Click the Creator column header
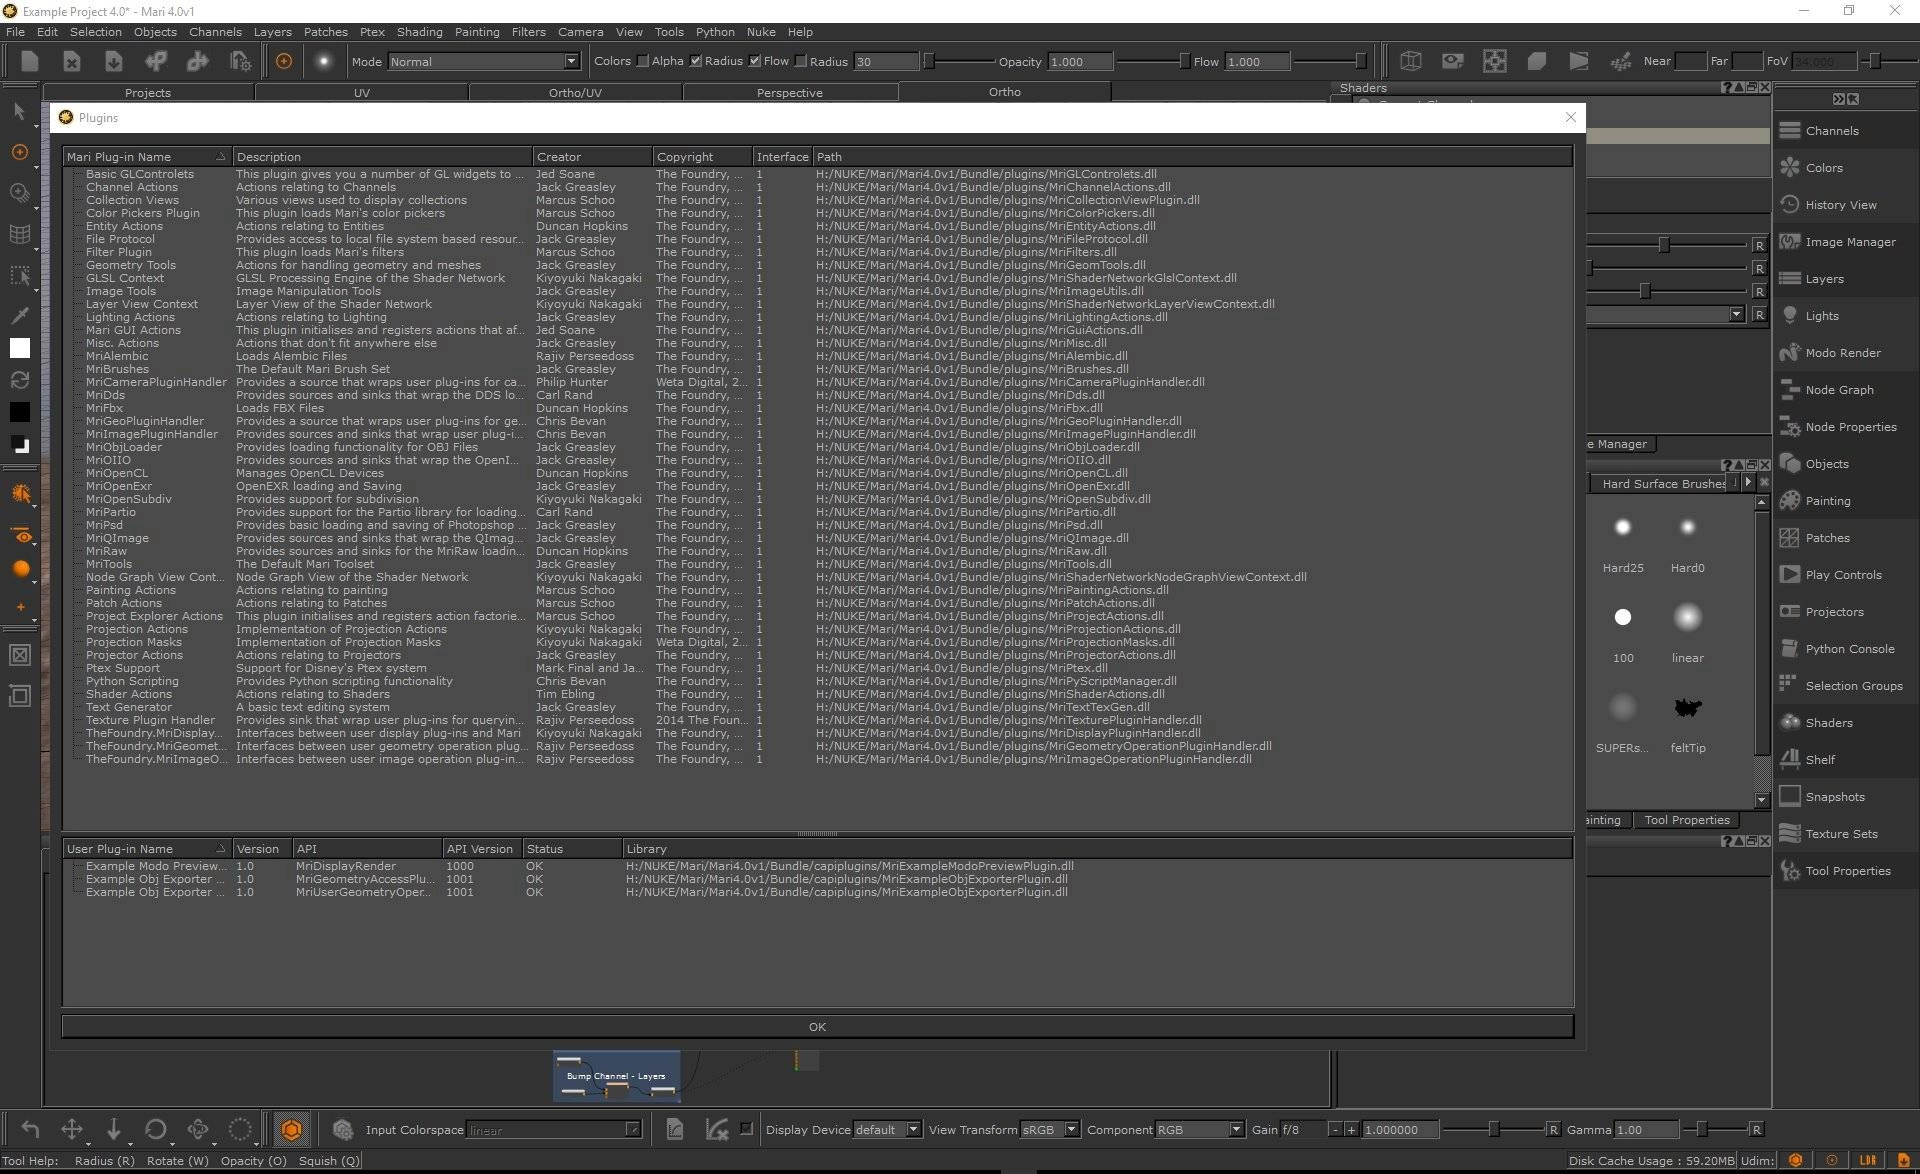 tap(592, 156)
